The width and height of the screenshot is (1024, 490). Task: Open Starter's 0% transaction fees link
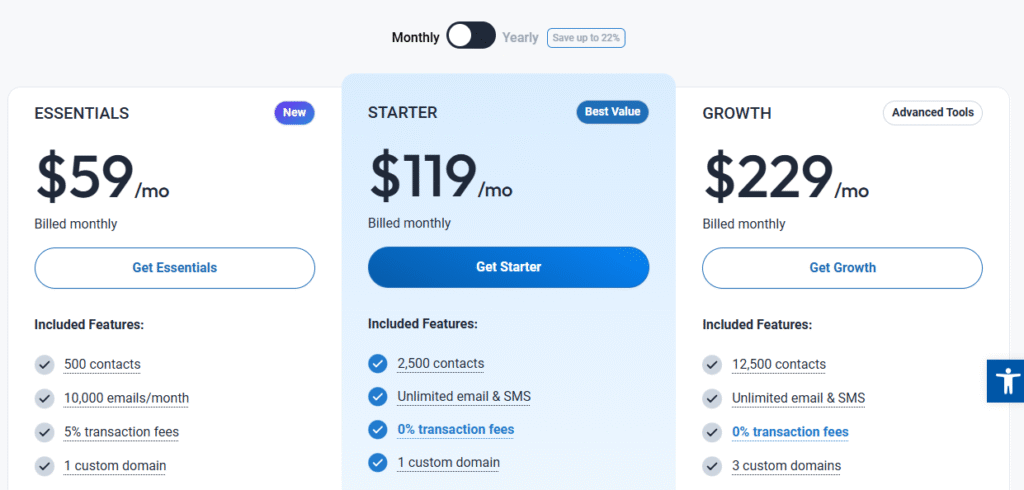pos(455,430)
